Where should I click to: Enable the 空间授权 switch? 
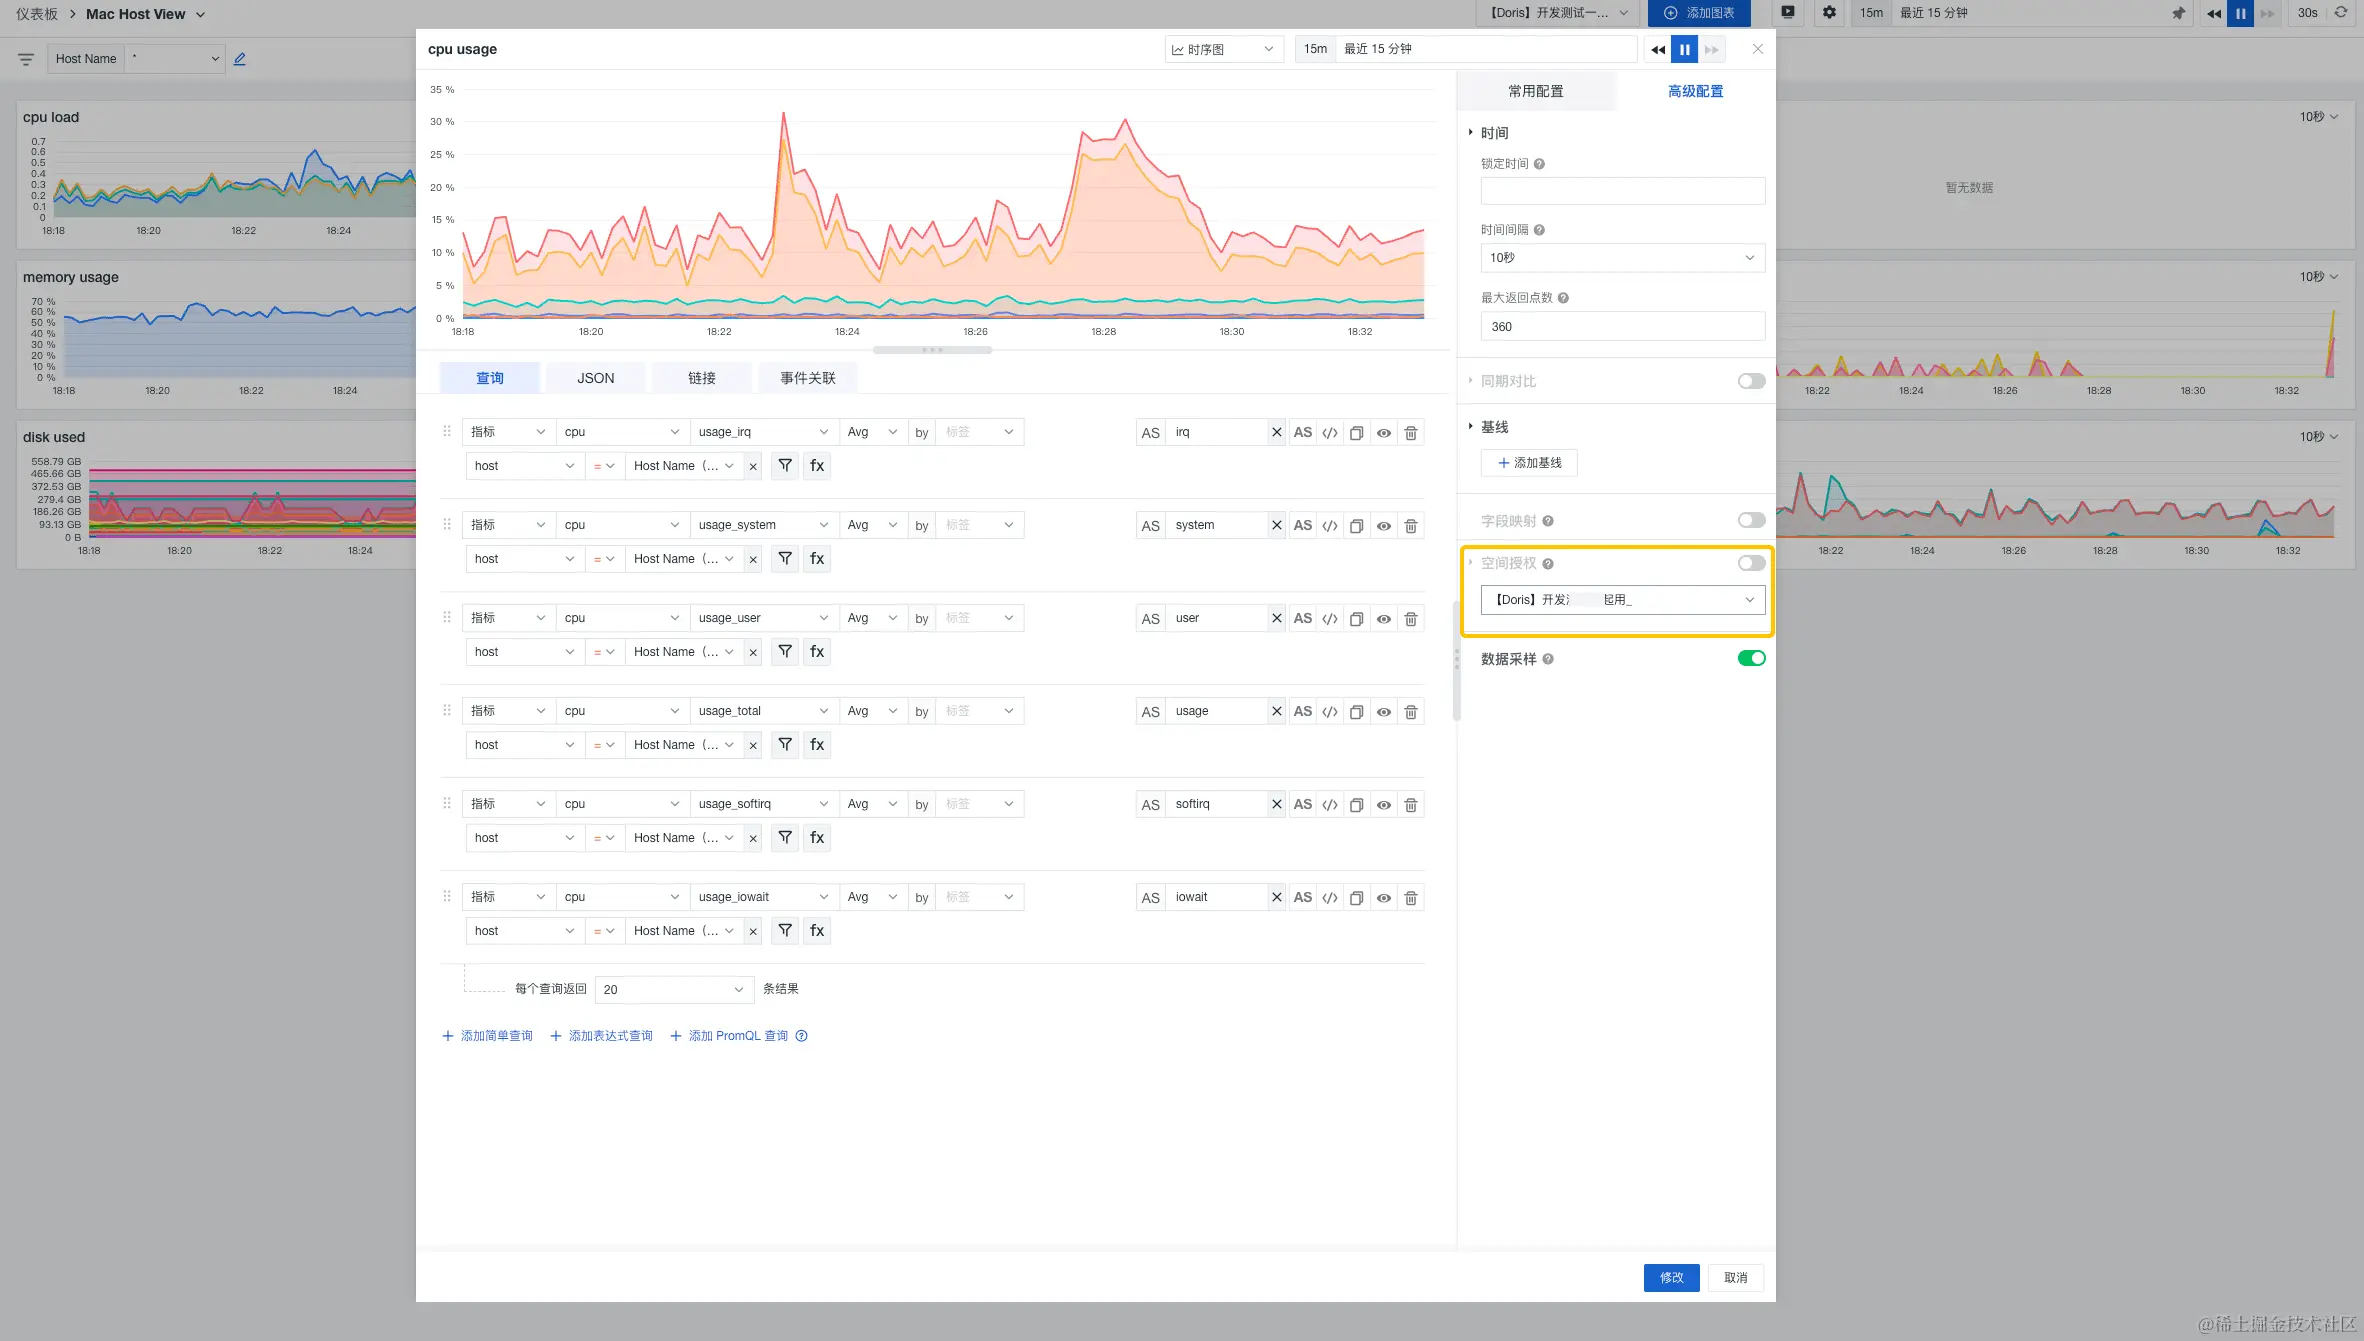(x=1751, y=563)
